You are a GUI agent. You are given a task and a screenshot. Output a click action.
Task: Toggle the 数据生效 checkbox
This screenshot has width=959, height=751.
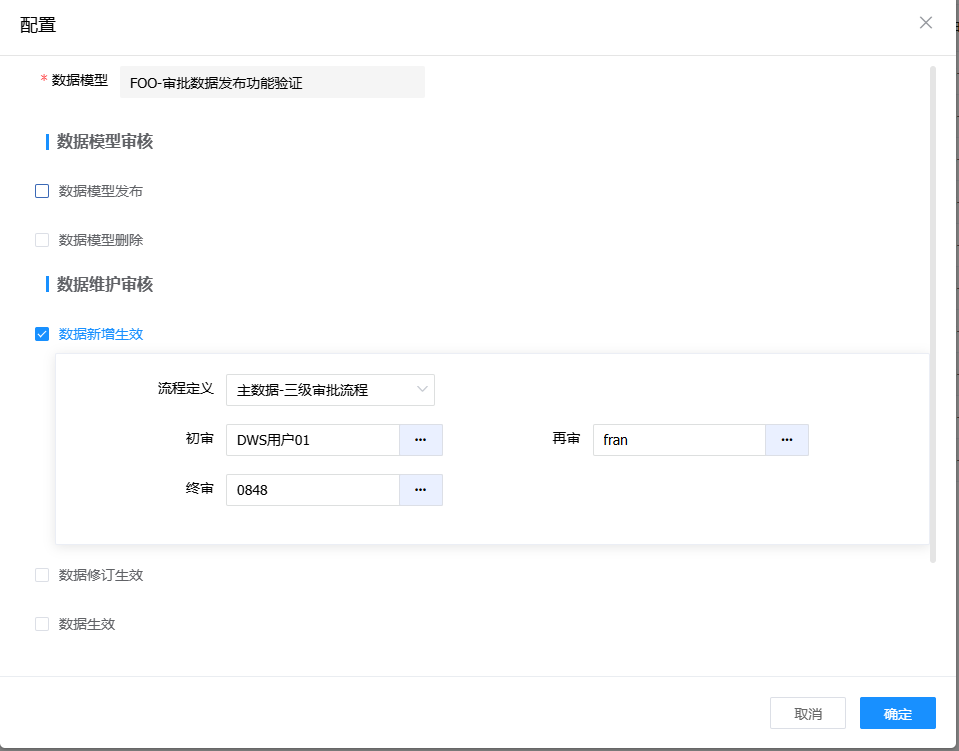(x=42, y=624)
